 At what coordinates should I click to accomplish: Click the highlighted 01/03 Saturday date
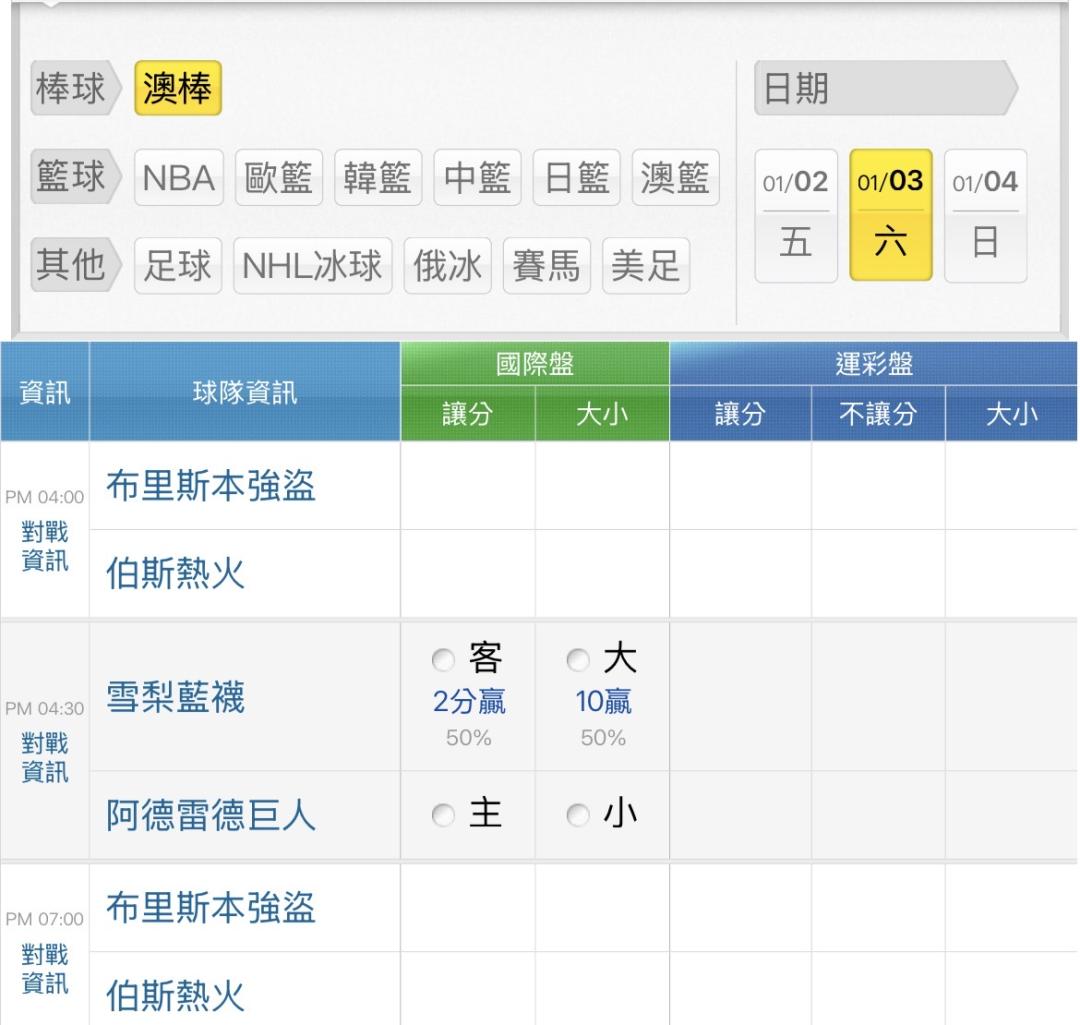point(891,216)
